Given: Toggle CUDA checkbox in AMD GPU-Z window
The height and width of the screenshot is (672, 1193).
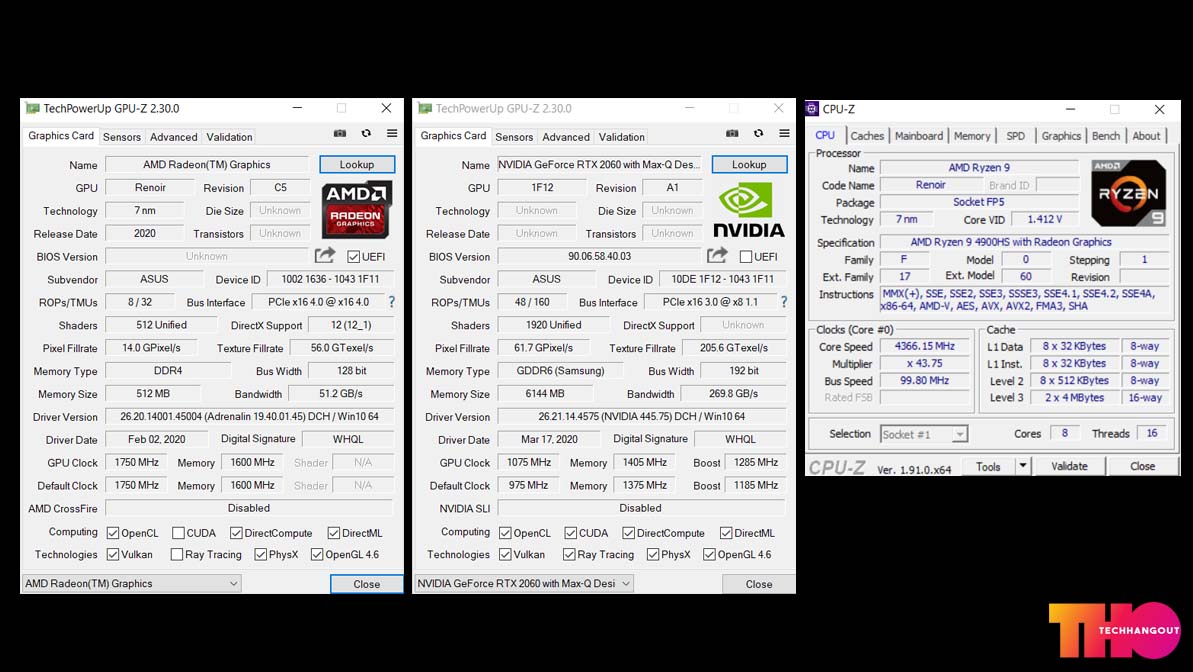Looking at the screenshot, I should pyautogui.click(x=178, y=533).
